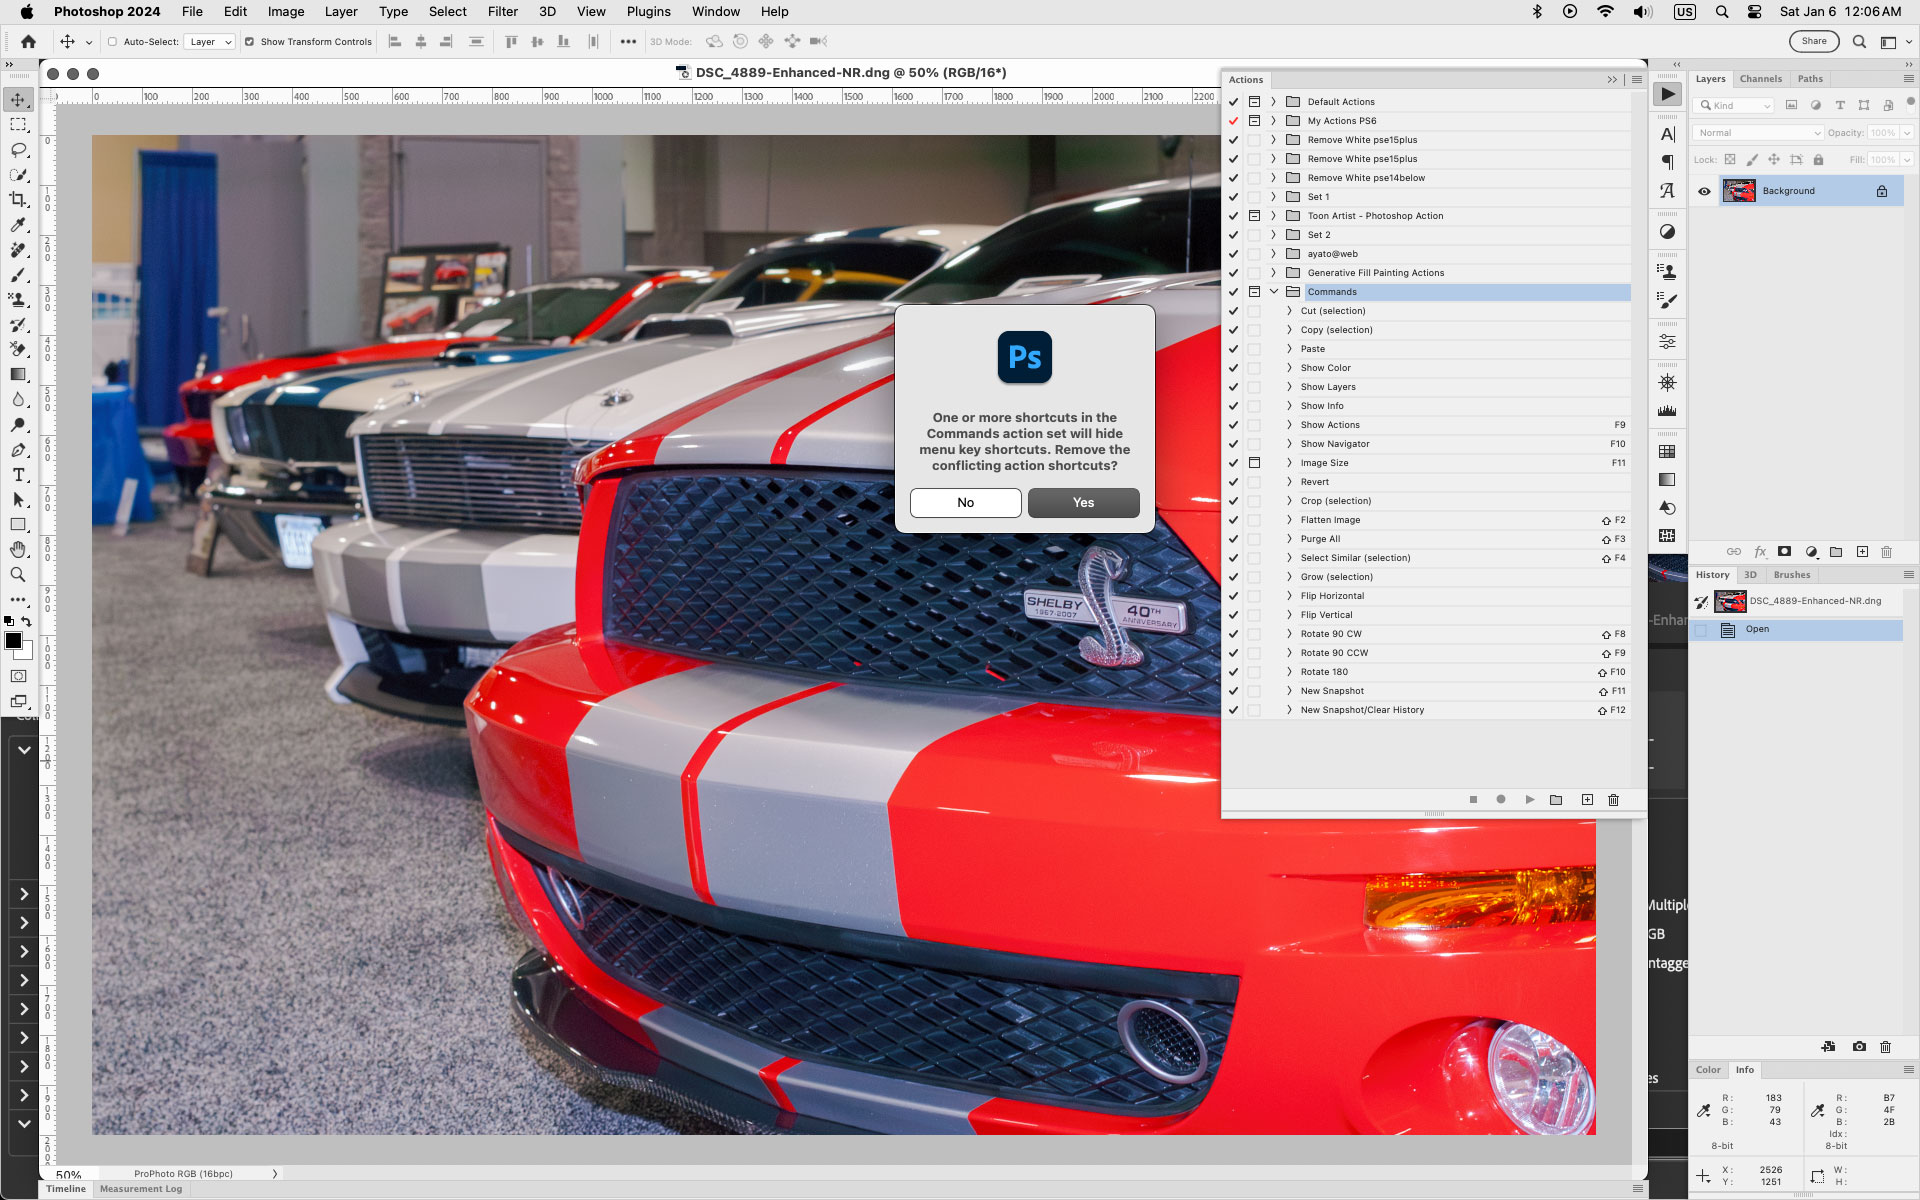Viewport: 1920px width, 1200px height.
Task: Switch to the Channels tab
Action: coord(1760,78)
